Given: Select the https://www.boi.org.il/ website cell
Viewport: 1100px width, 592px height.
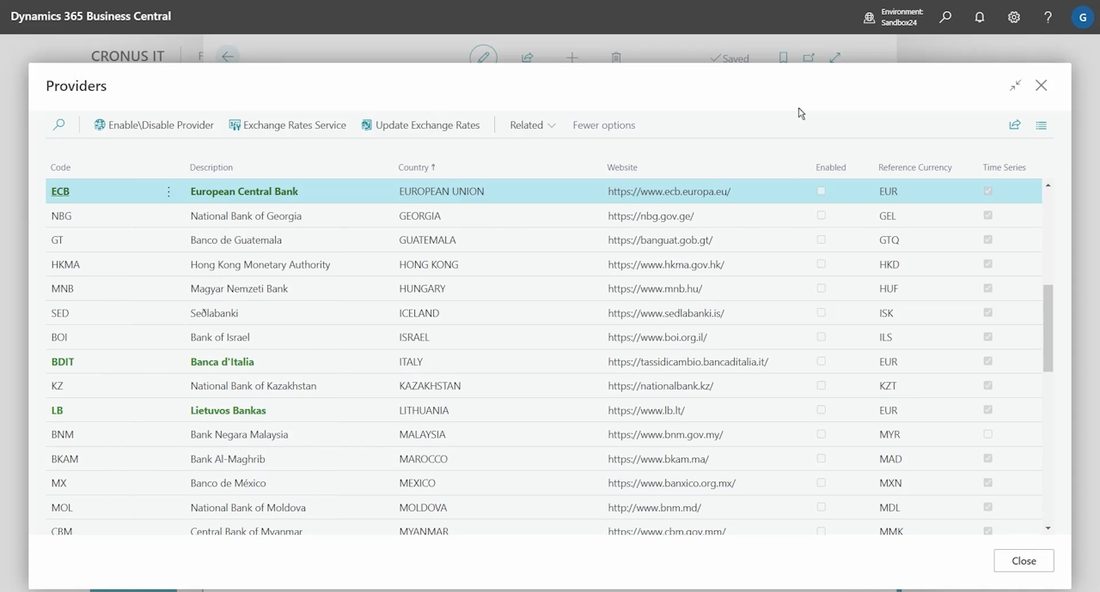Looking at the screenshot, I should (657, 337).
